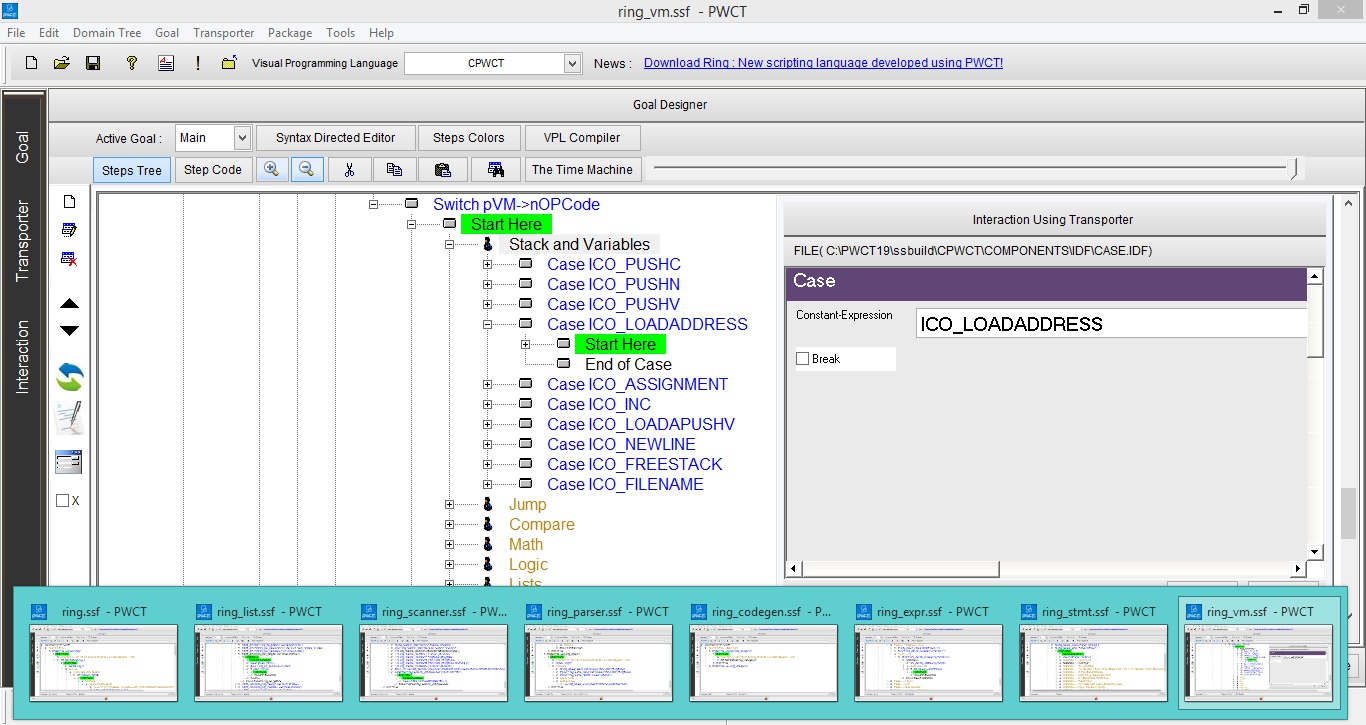This screenshot has height=725, width=1366.
Task: Open the Transporter menu
Action: click(x=223, y=33)
